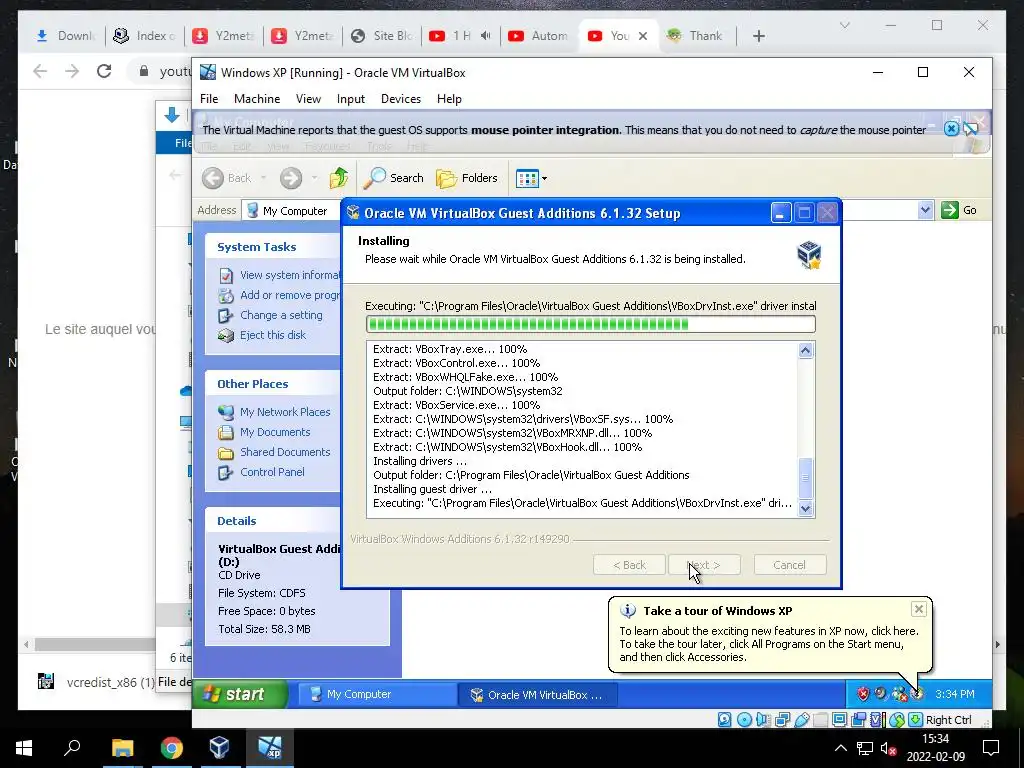
Task: Click the Explorer Back button
Action: tap(227, 178)
